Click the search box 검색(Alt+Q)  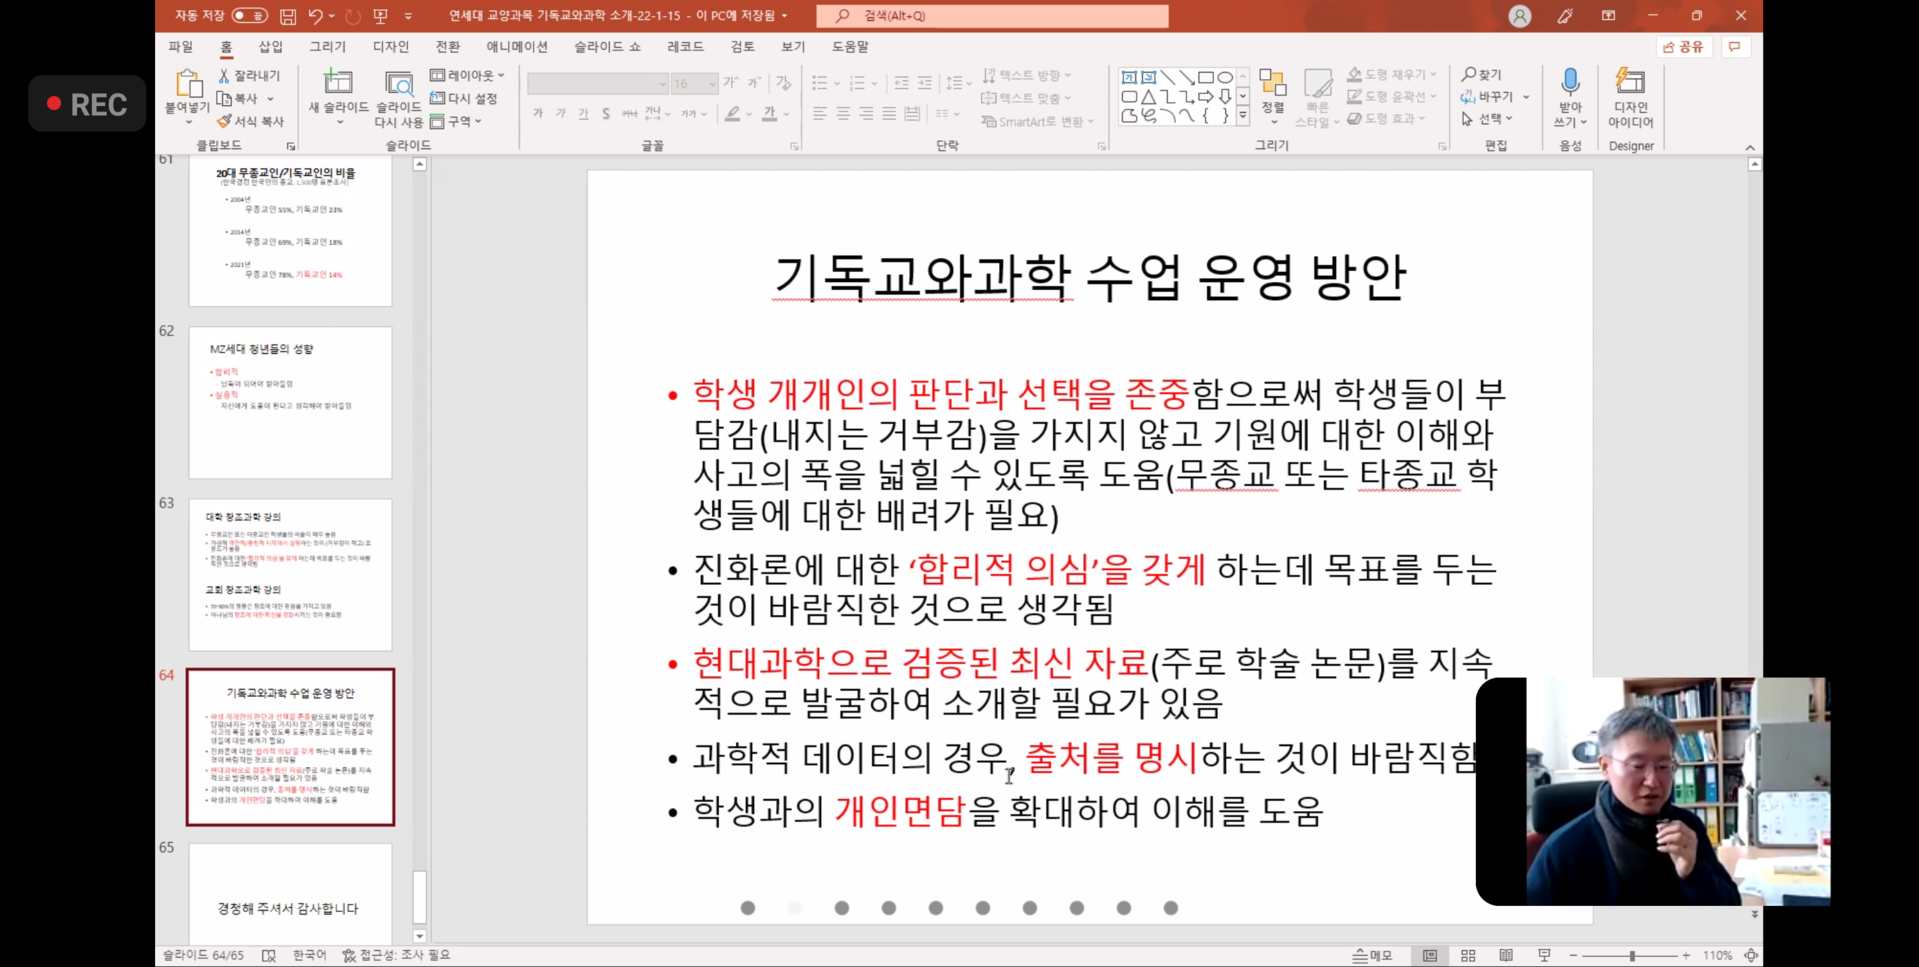tap(992, 16)
